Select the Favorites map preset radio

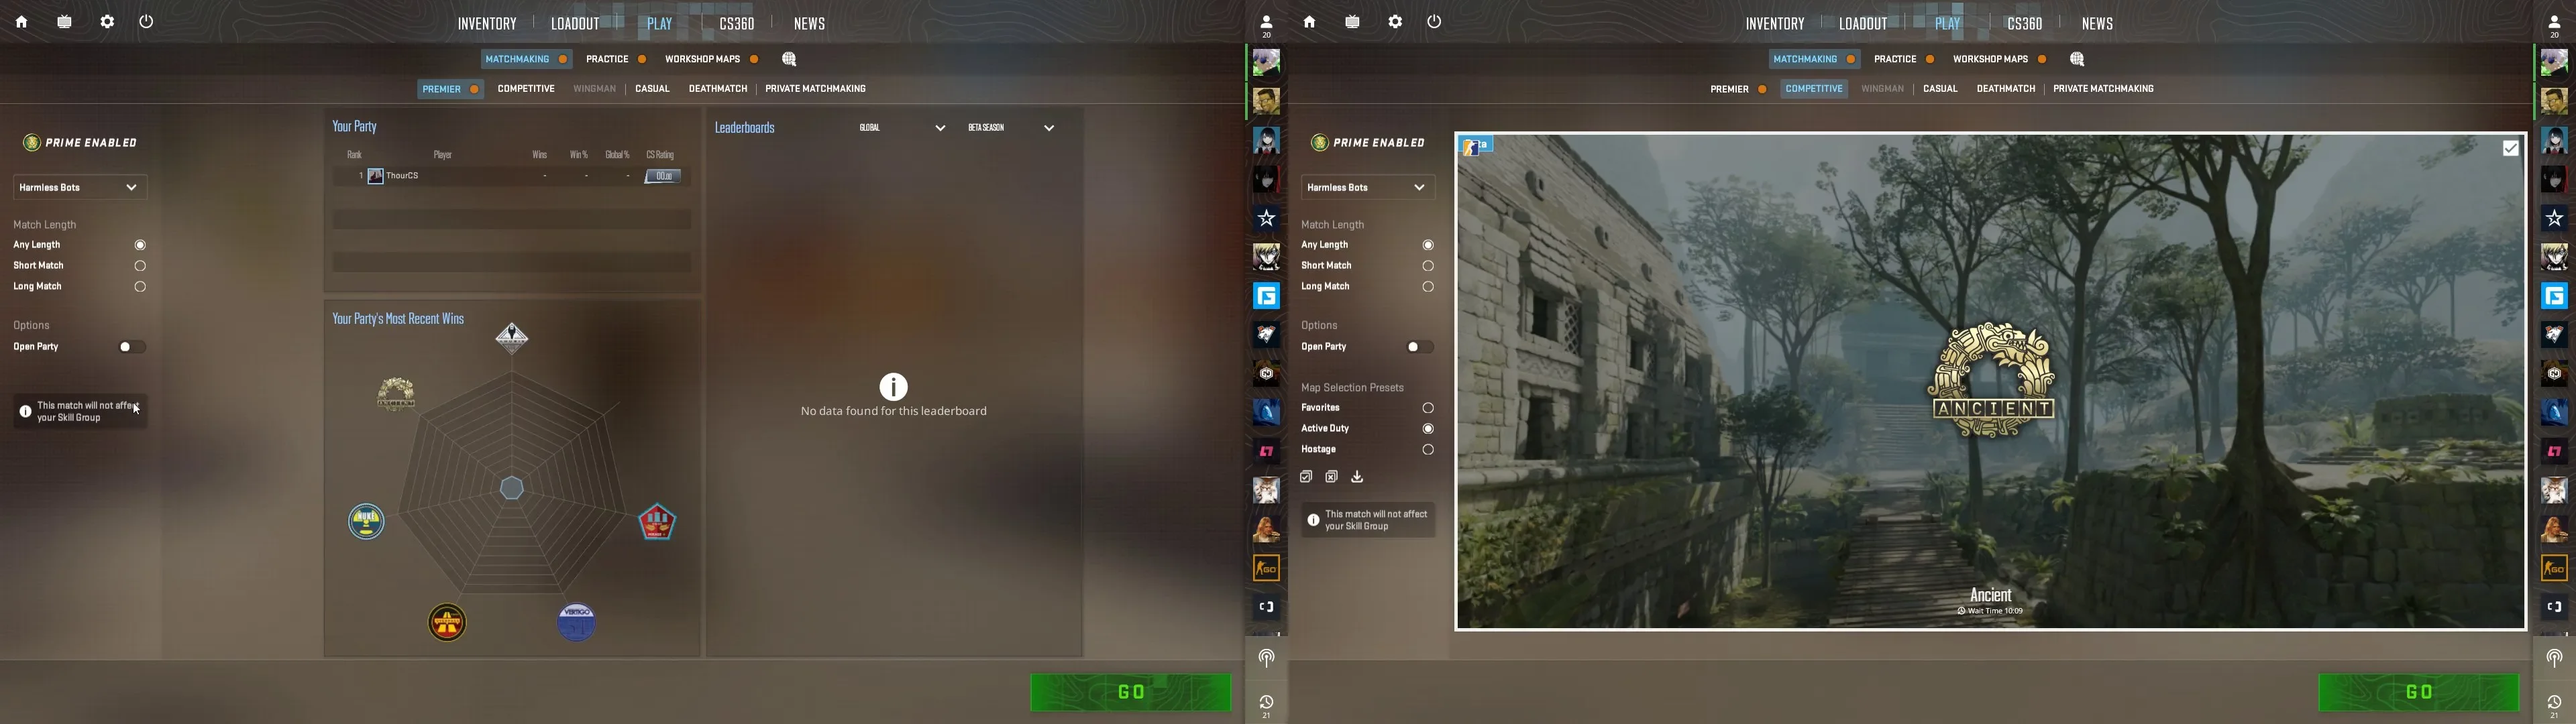tap(1428, 408)
